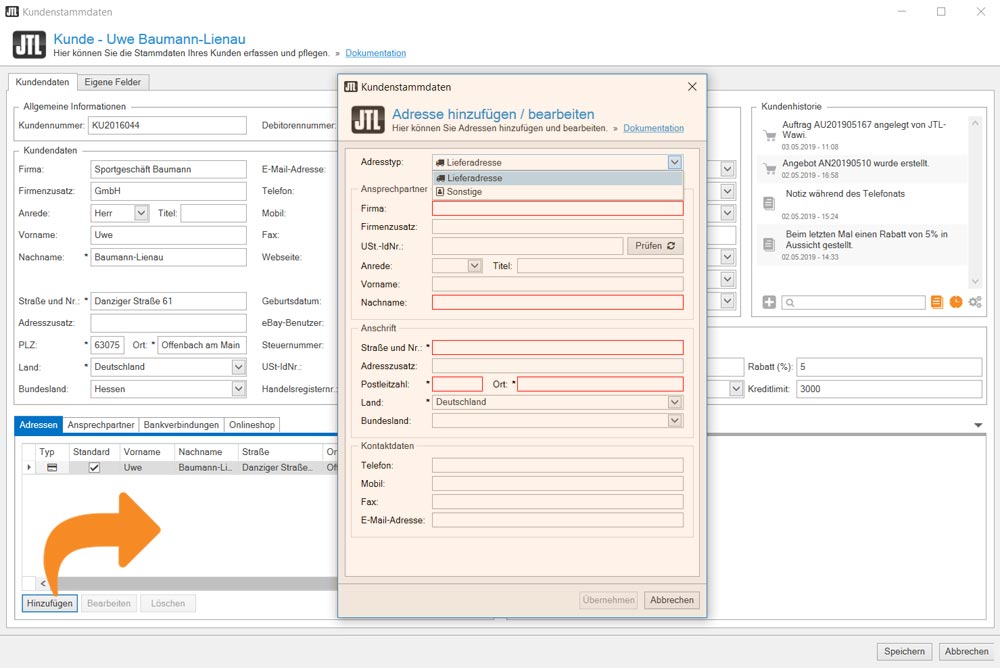This screenshot has height=668, width=1000.
Task: Switch to the Ansprechpartner tab
Action: (x=101, y=425)
